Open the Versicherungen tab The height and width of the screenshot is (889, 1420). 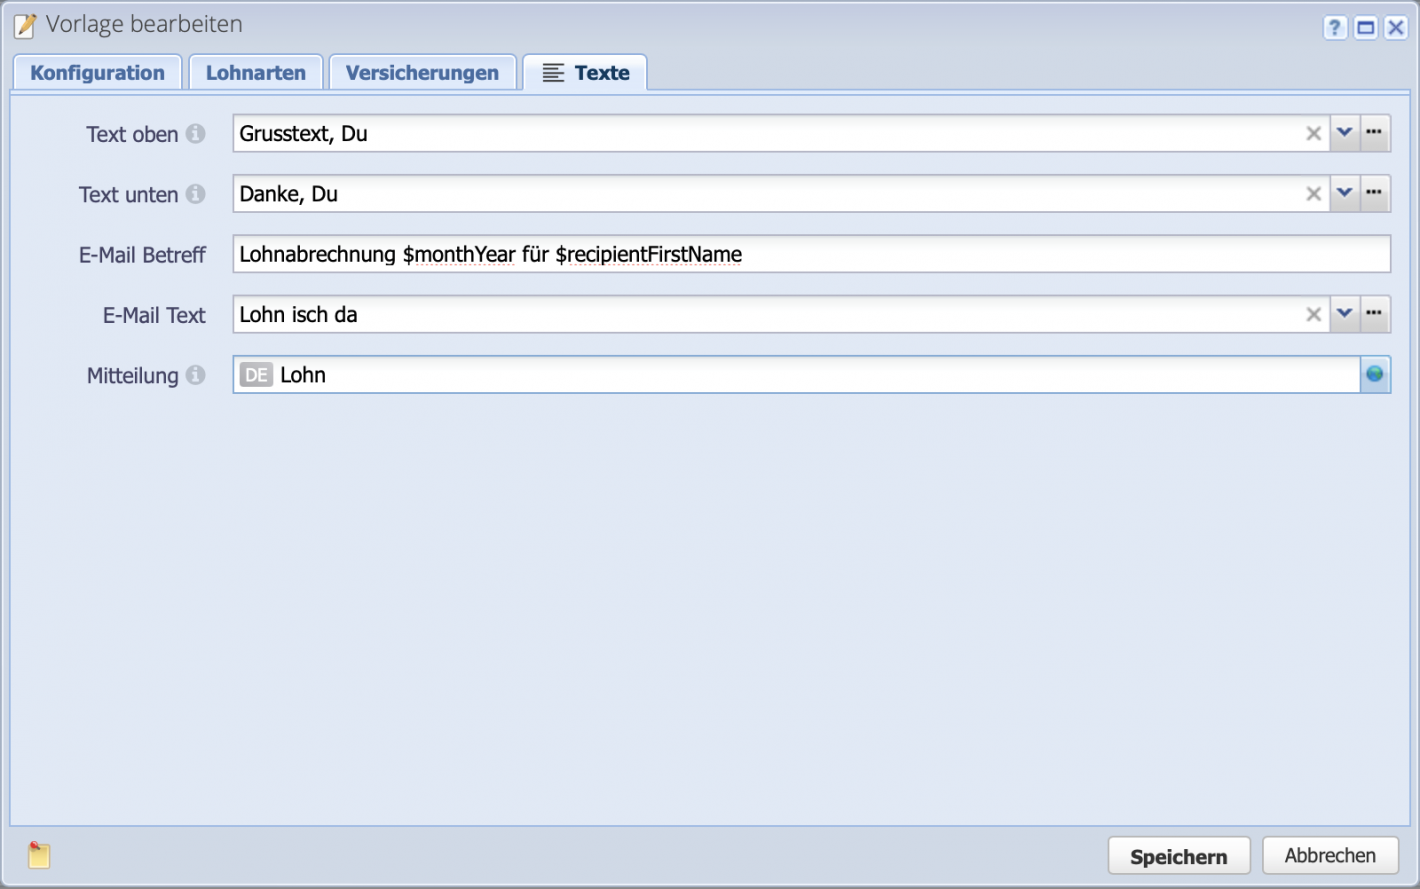(422, 71)
